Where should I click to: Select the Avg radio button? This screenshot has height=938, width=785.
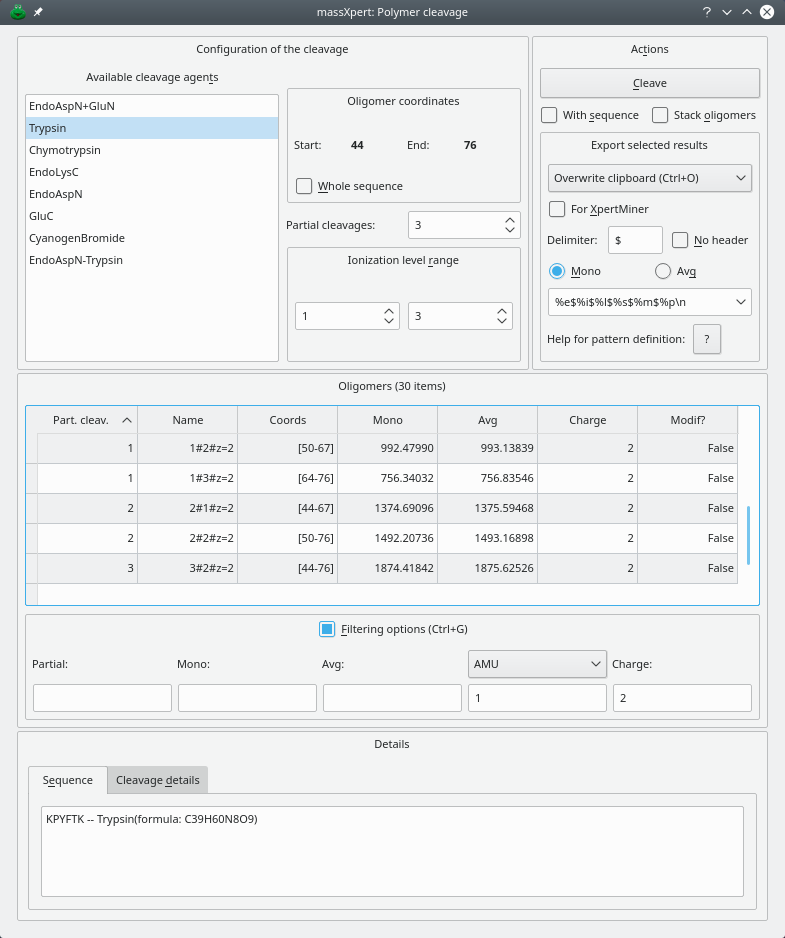(663, 271)
